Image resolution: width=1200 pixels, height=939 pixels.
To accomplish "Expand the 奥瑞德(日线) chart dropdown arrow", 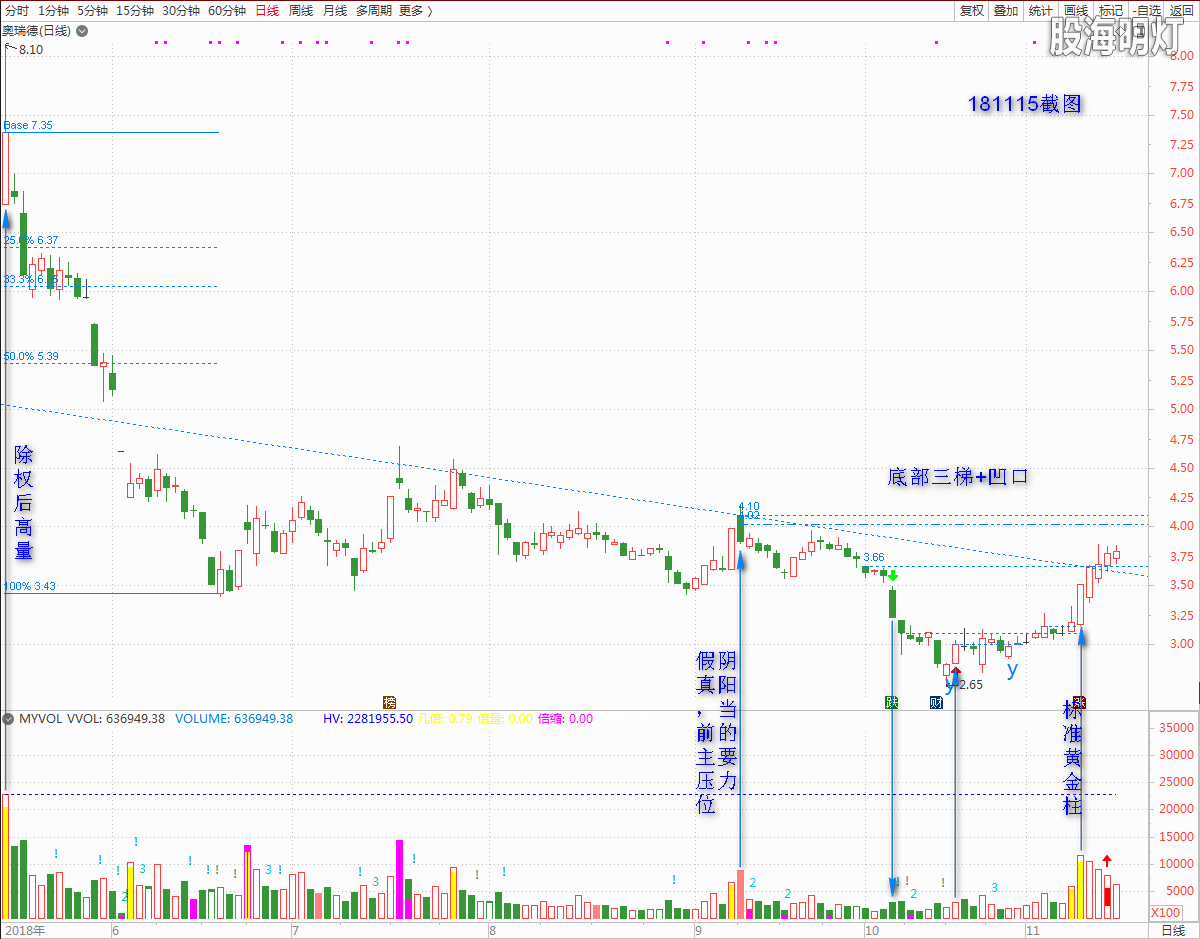I will pos(81,31).
